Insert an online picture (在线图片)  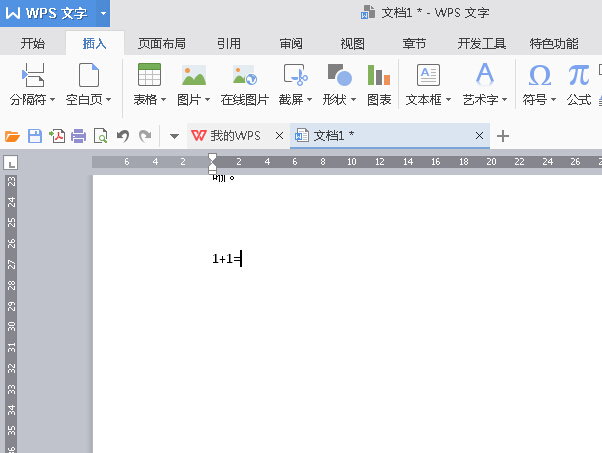click(x=244, y=77)
